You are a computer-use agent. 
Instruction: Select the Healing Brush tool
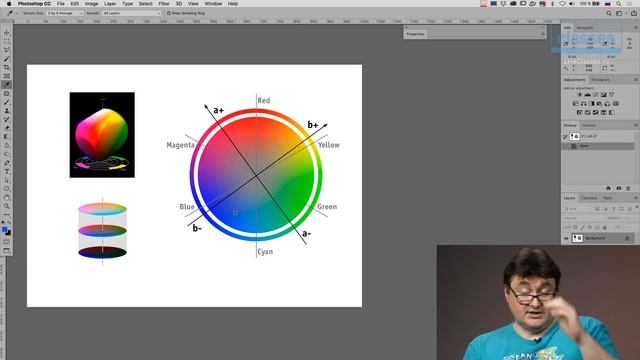click(x=7, y=93)
